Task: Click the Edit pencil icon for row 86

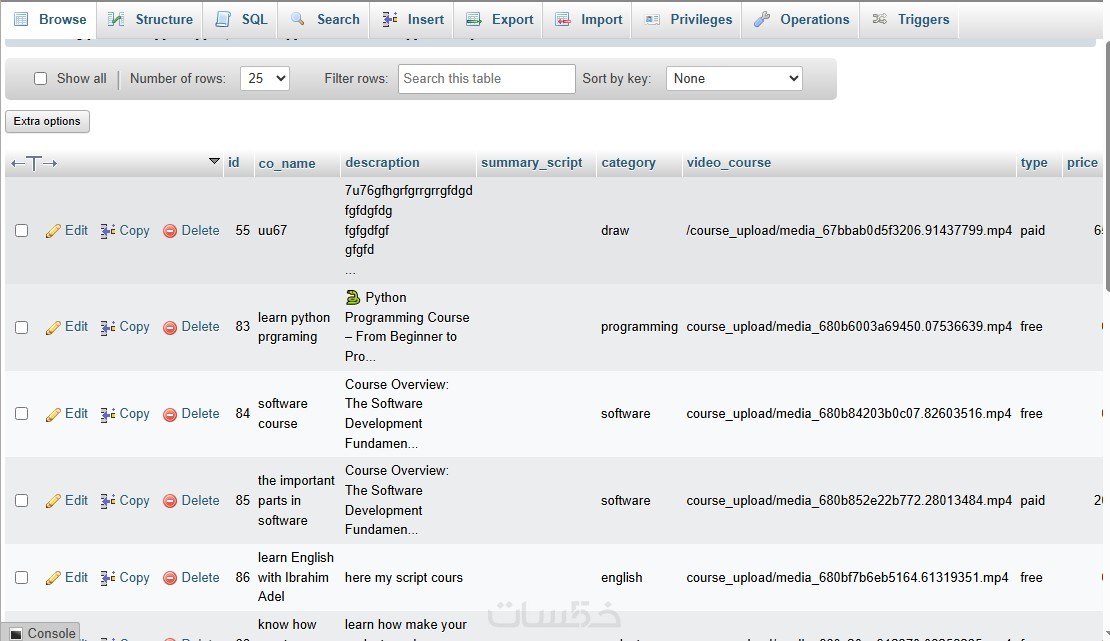Action: pyautogui.click(x=53, y=578)
